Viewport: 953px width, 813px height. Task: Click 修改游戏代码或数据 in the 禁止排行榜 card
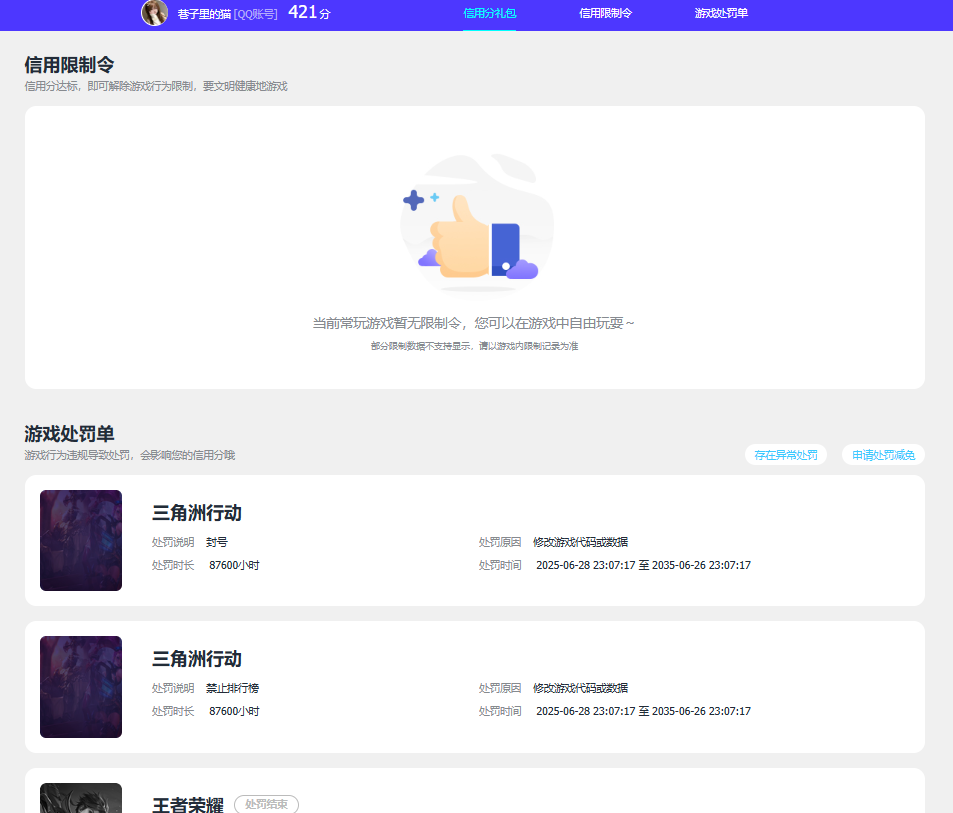[580, 688]
